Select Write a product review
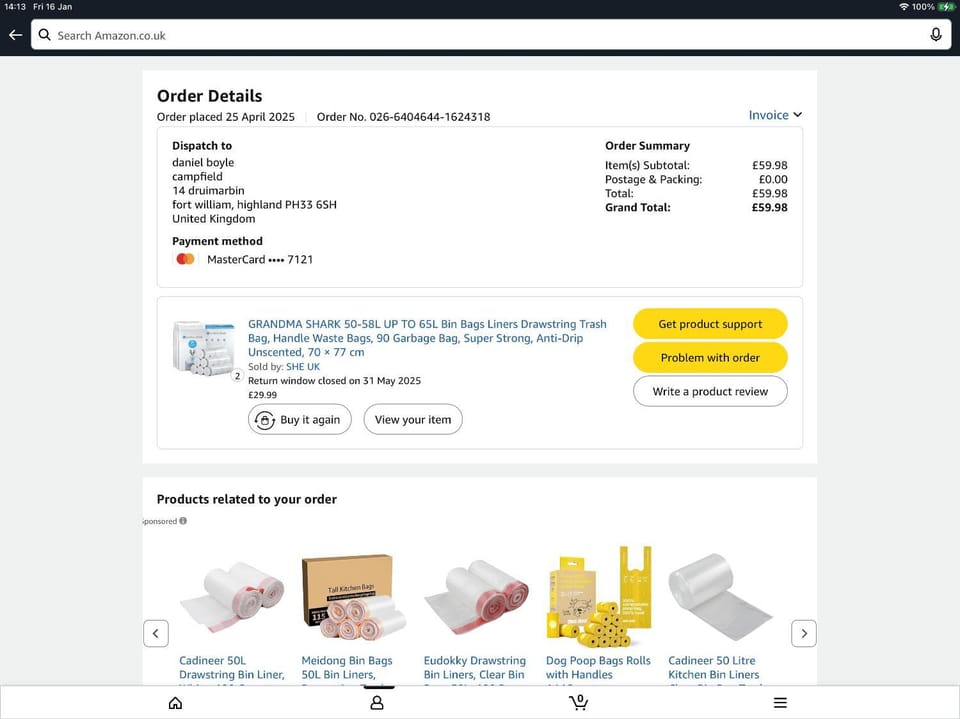This screenshot has height=719, width=960. [710, 392]
